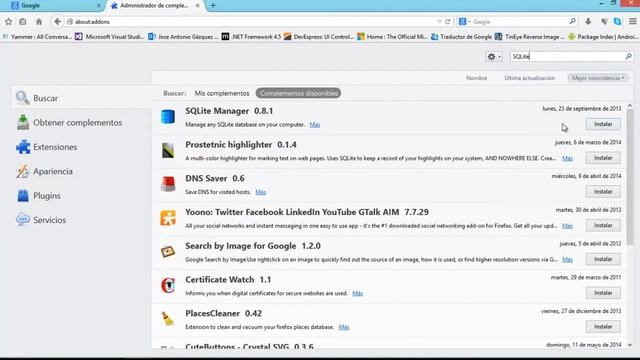Click the magnifier in the Google search box
Viewport: 640px width, 360px height.
[x=572, y=22]
